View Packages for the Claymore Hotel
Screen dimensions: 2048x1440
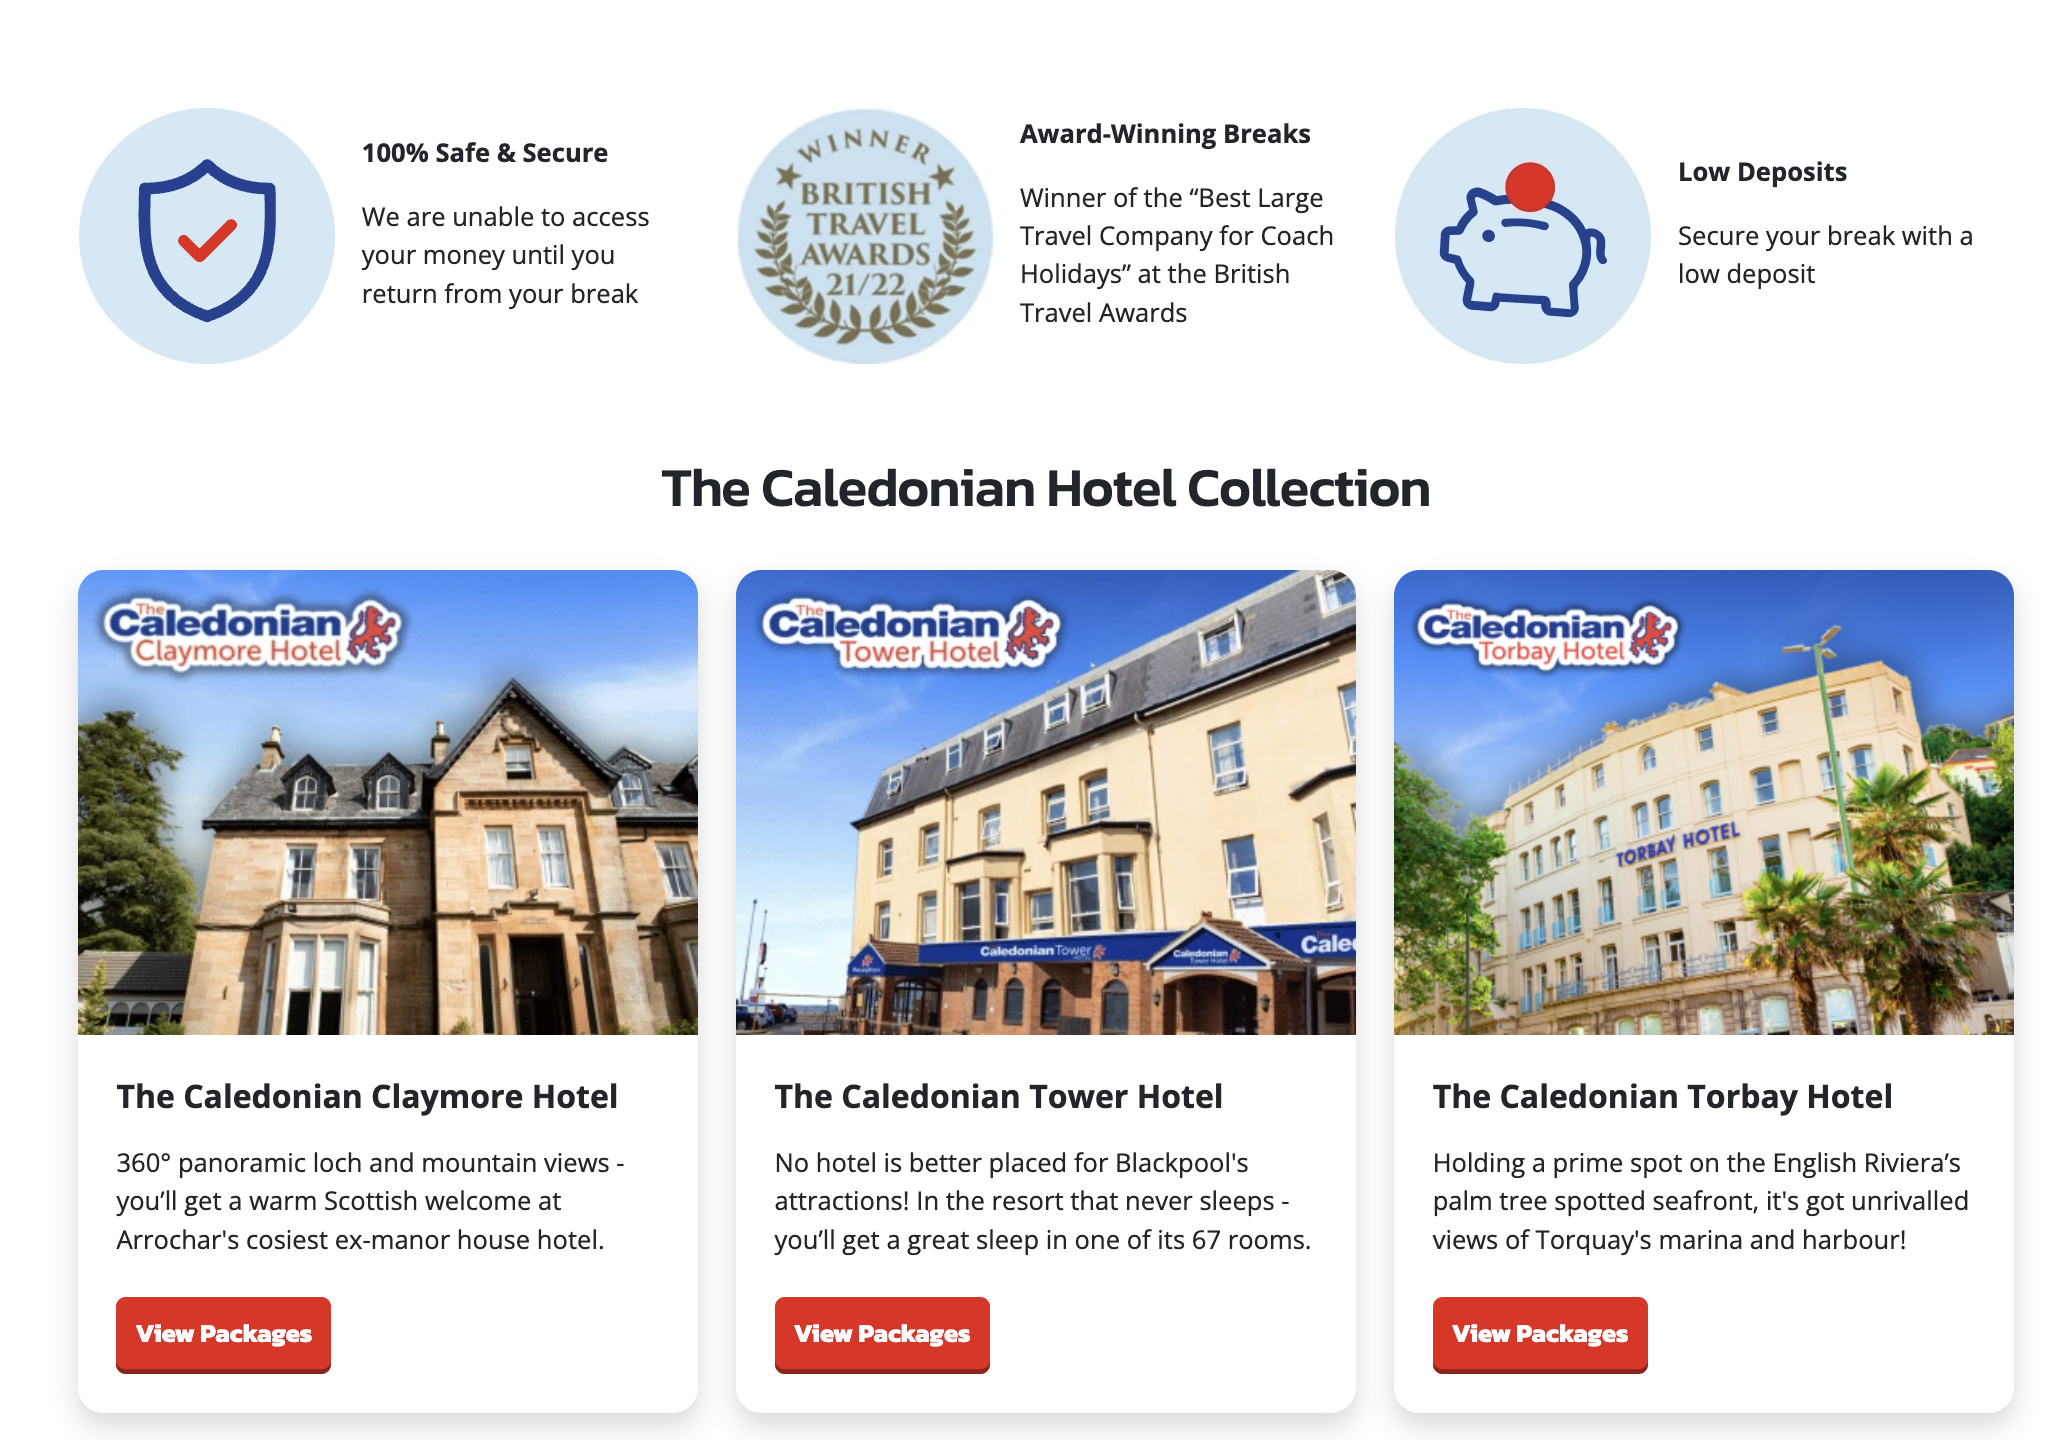point(223,1334)
